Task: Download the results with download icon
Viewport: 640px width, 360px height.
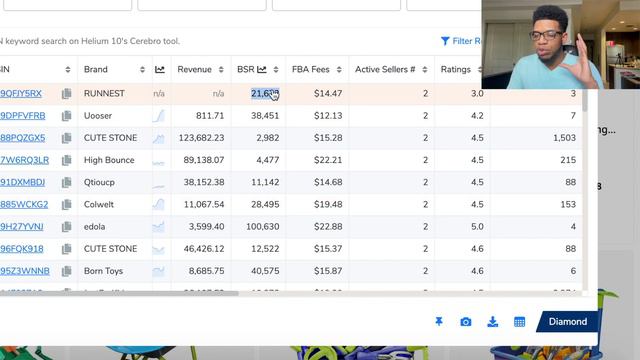Action: [493, 322]
